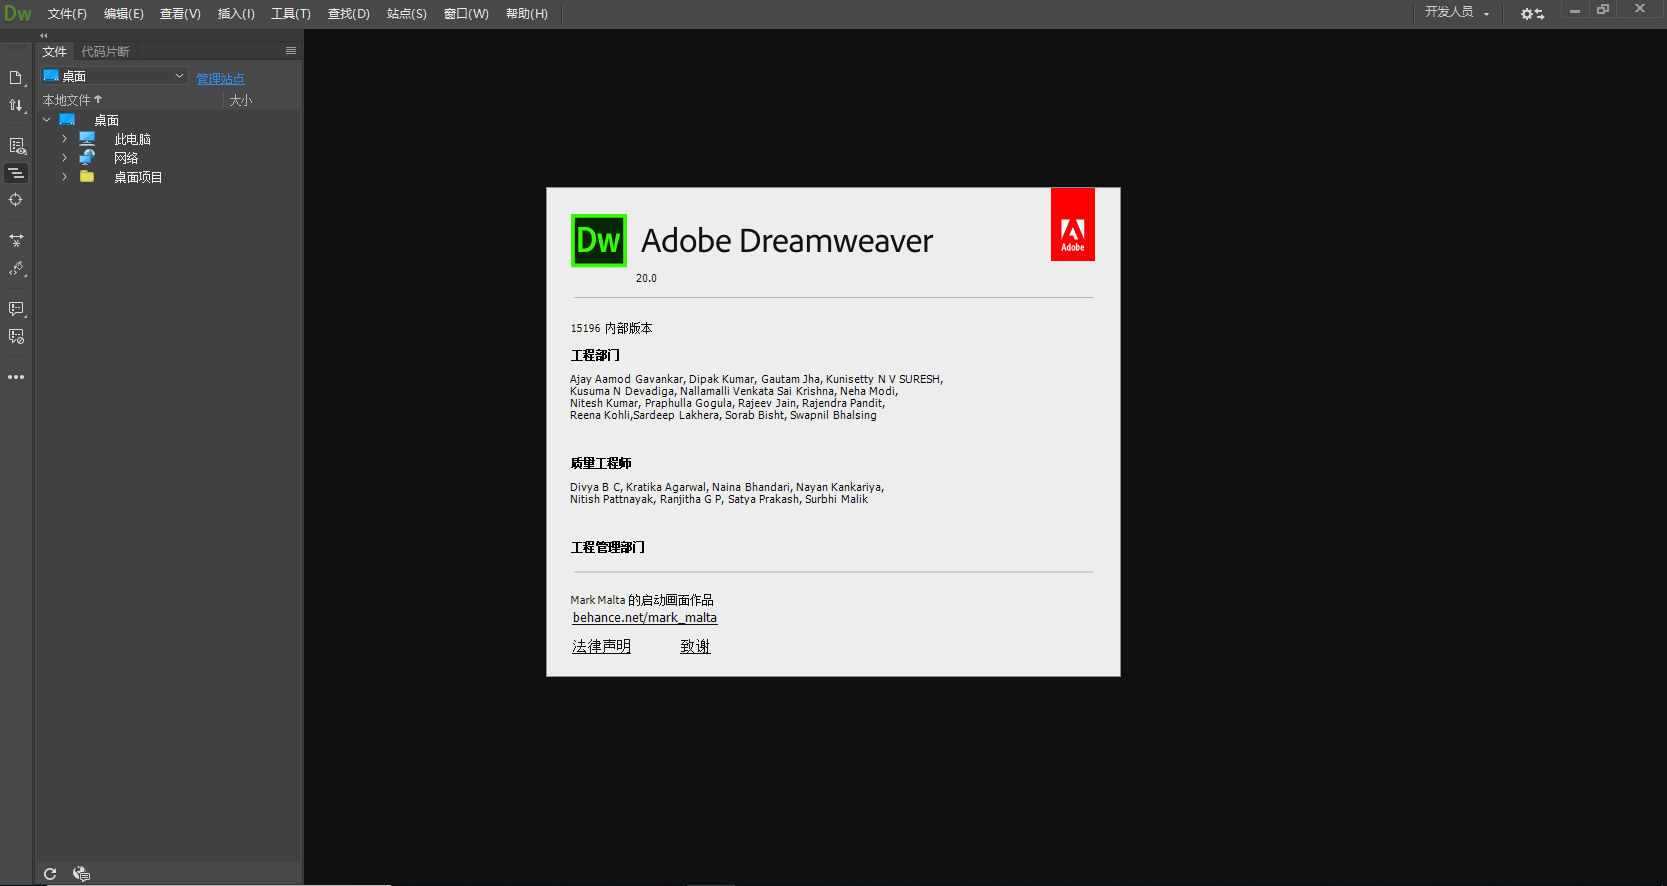
Task: Click the remove comment icon
Action: pos(16,337)
